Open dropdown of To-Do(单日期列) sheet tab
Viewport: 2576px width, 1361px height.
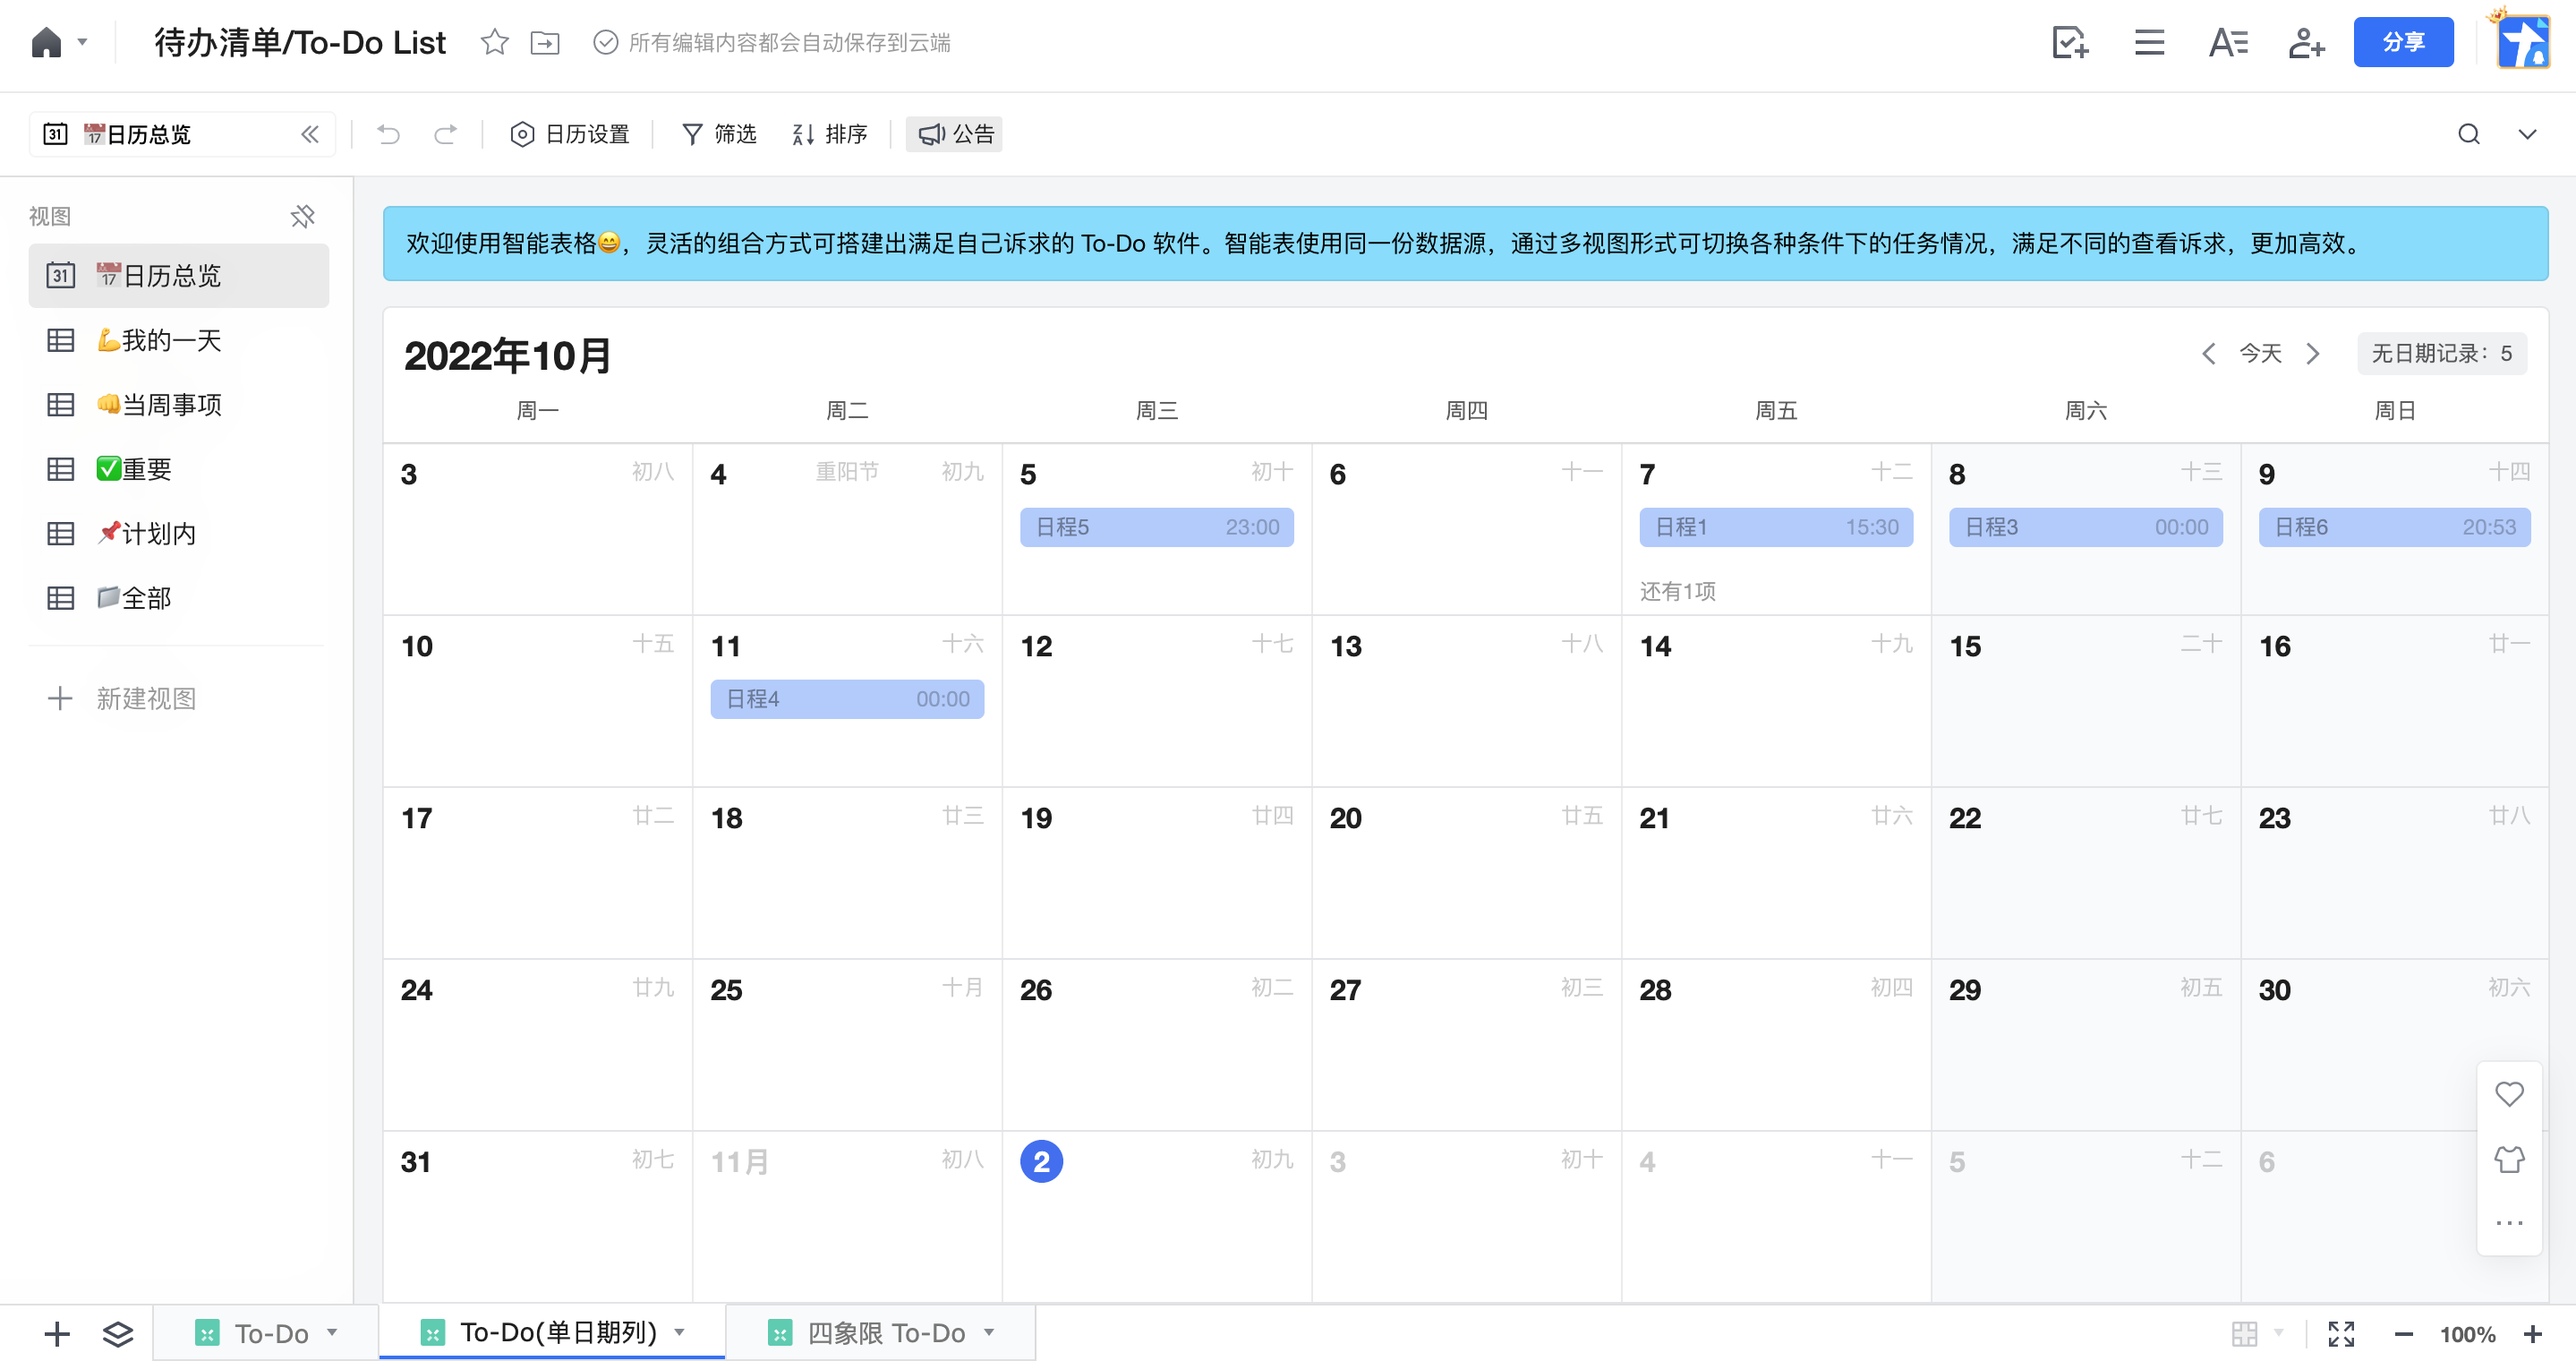(x=680, y=1332)
